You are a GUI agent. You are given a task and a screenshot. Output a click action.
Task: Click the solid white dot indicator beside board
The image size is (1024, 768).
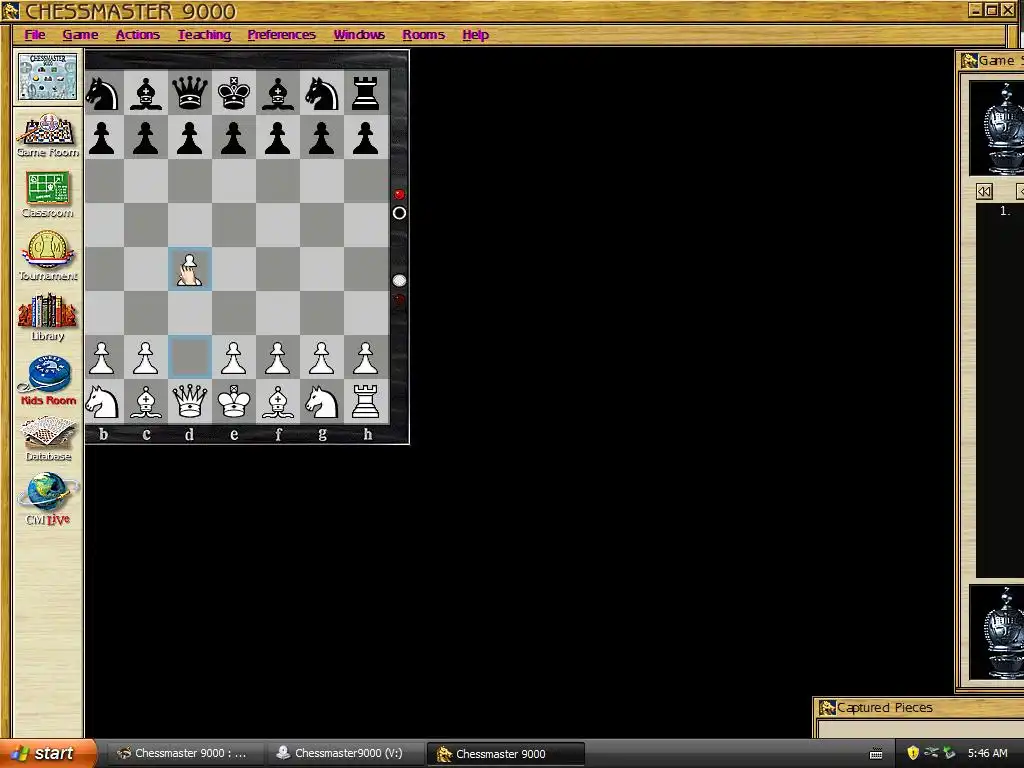tap(399, 280)
